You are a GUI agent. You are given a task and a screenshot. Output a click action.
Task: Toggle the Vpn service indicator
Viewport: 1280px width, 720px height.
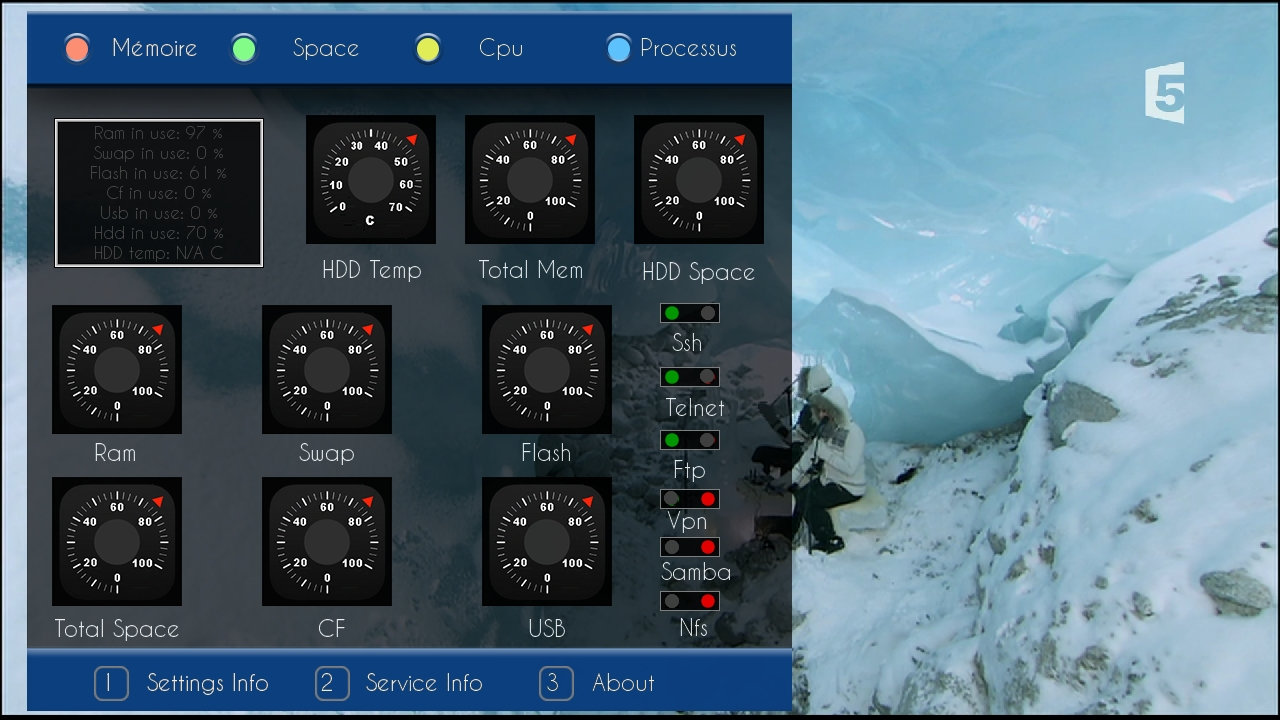click(690, 498)
